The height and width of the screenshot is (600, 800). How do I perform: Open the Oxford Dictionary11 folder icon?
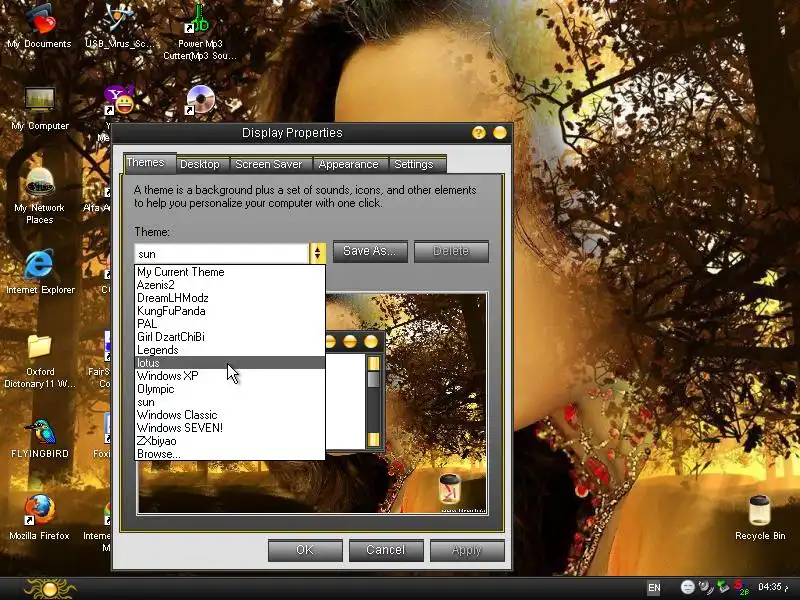click(40, 361)
